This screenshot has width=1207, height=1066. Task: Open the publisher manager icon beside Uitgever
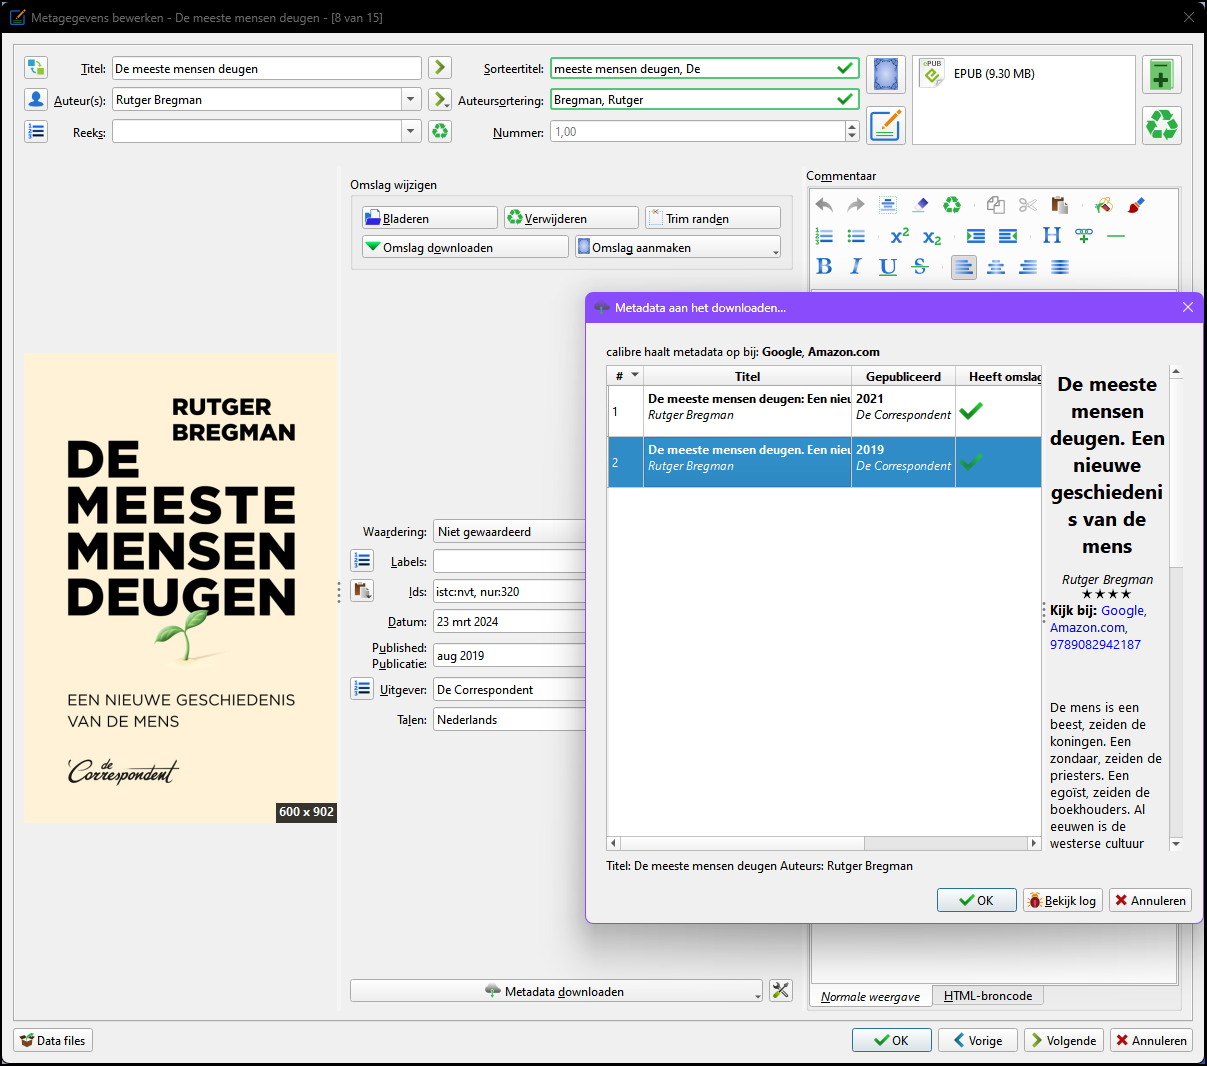(x=362, y=688)
